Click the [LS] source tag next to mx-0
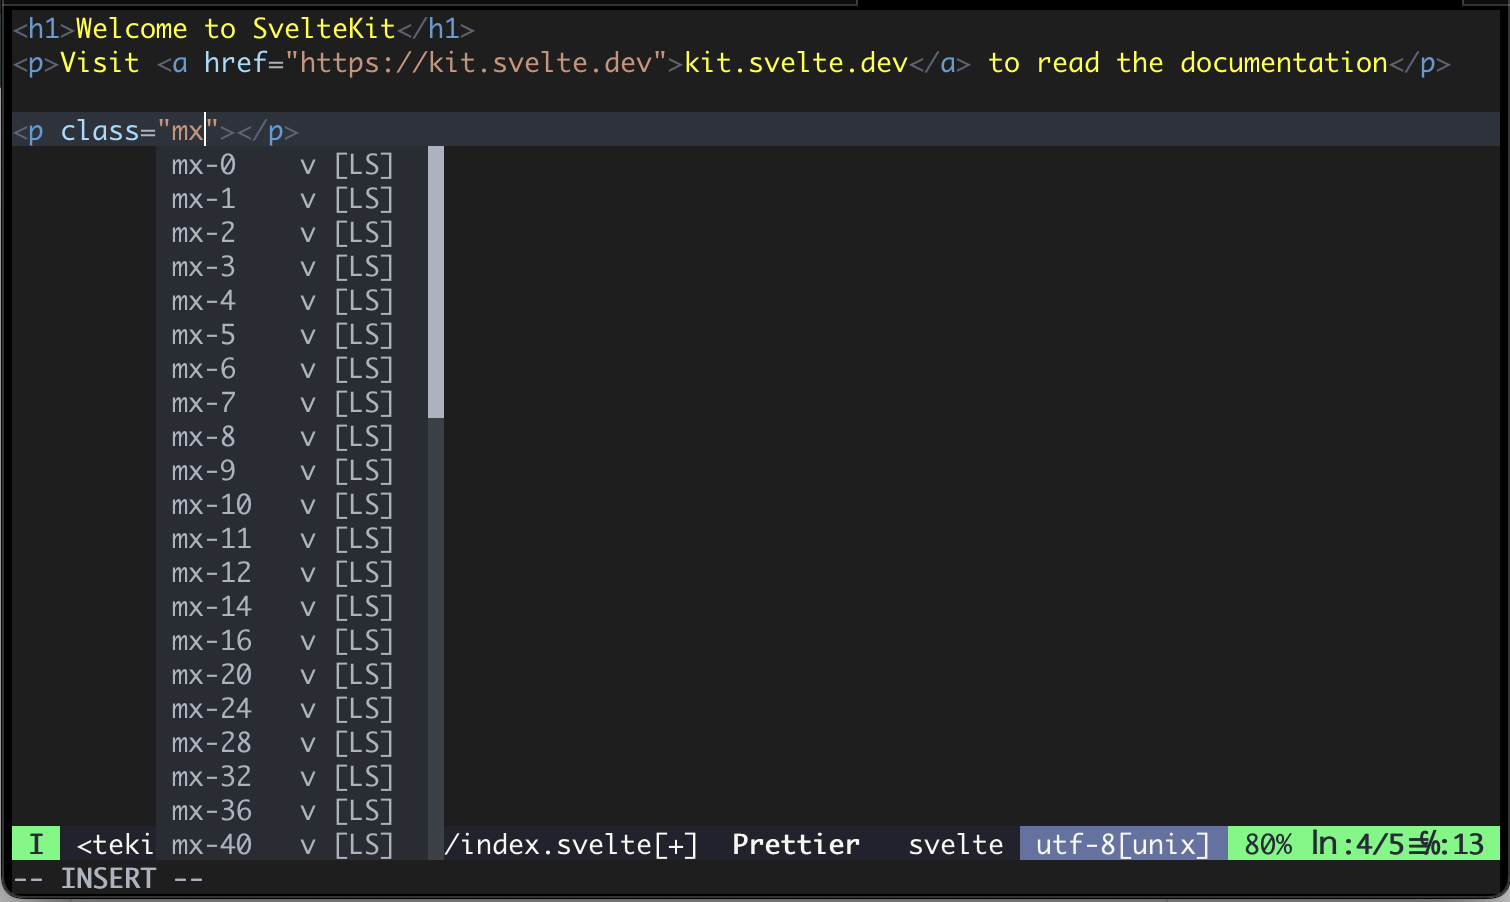Image resolution: width=1510 pixels, height=902 pixels. (364, 164)
